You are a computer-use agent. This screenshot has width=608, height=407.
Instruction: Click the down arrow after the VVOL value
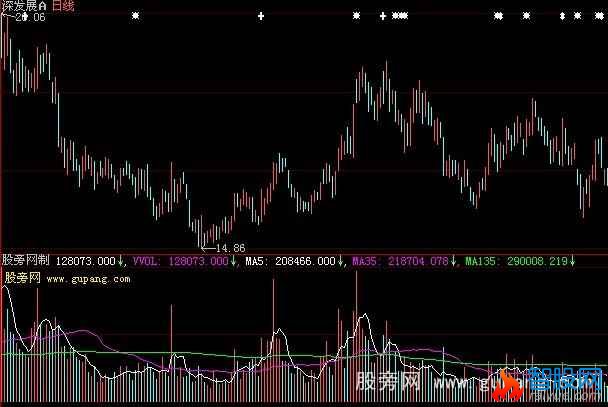pyautogui.click(x=233, y=261)
